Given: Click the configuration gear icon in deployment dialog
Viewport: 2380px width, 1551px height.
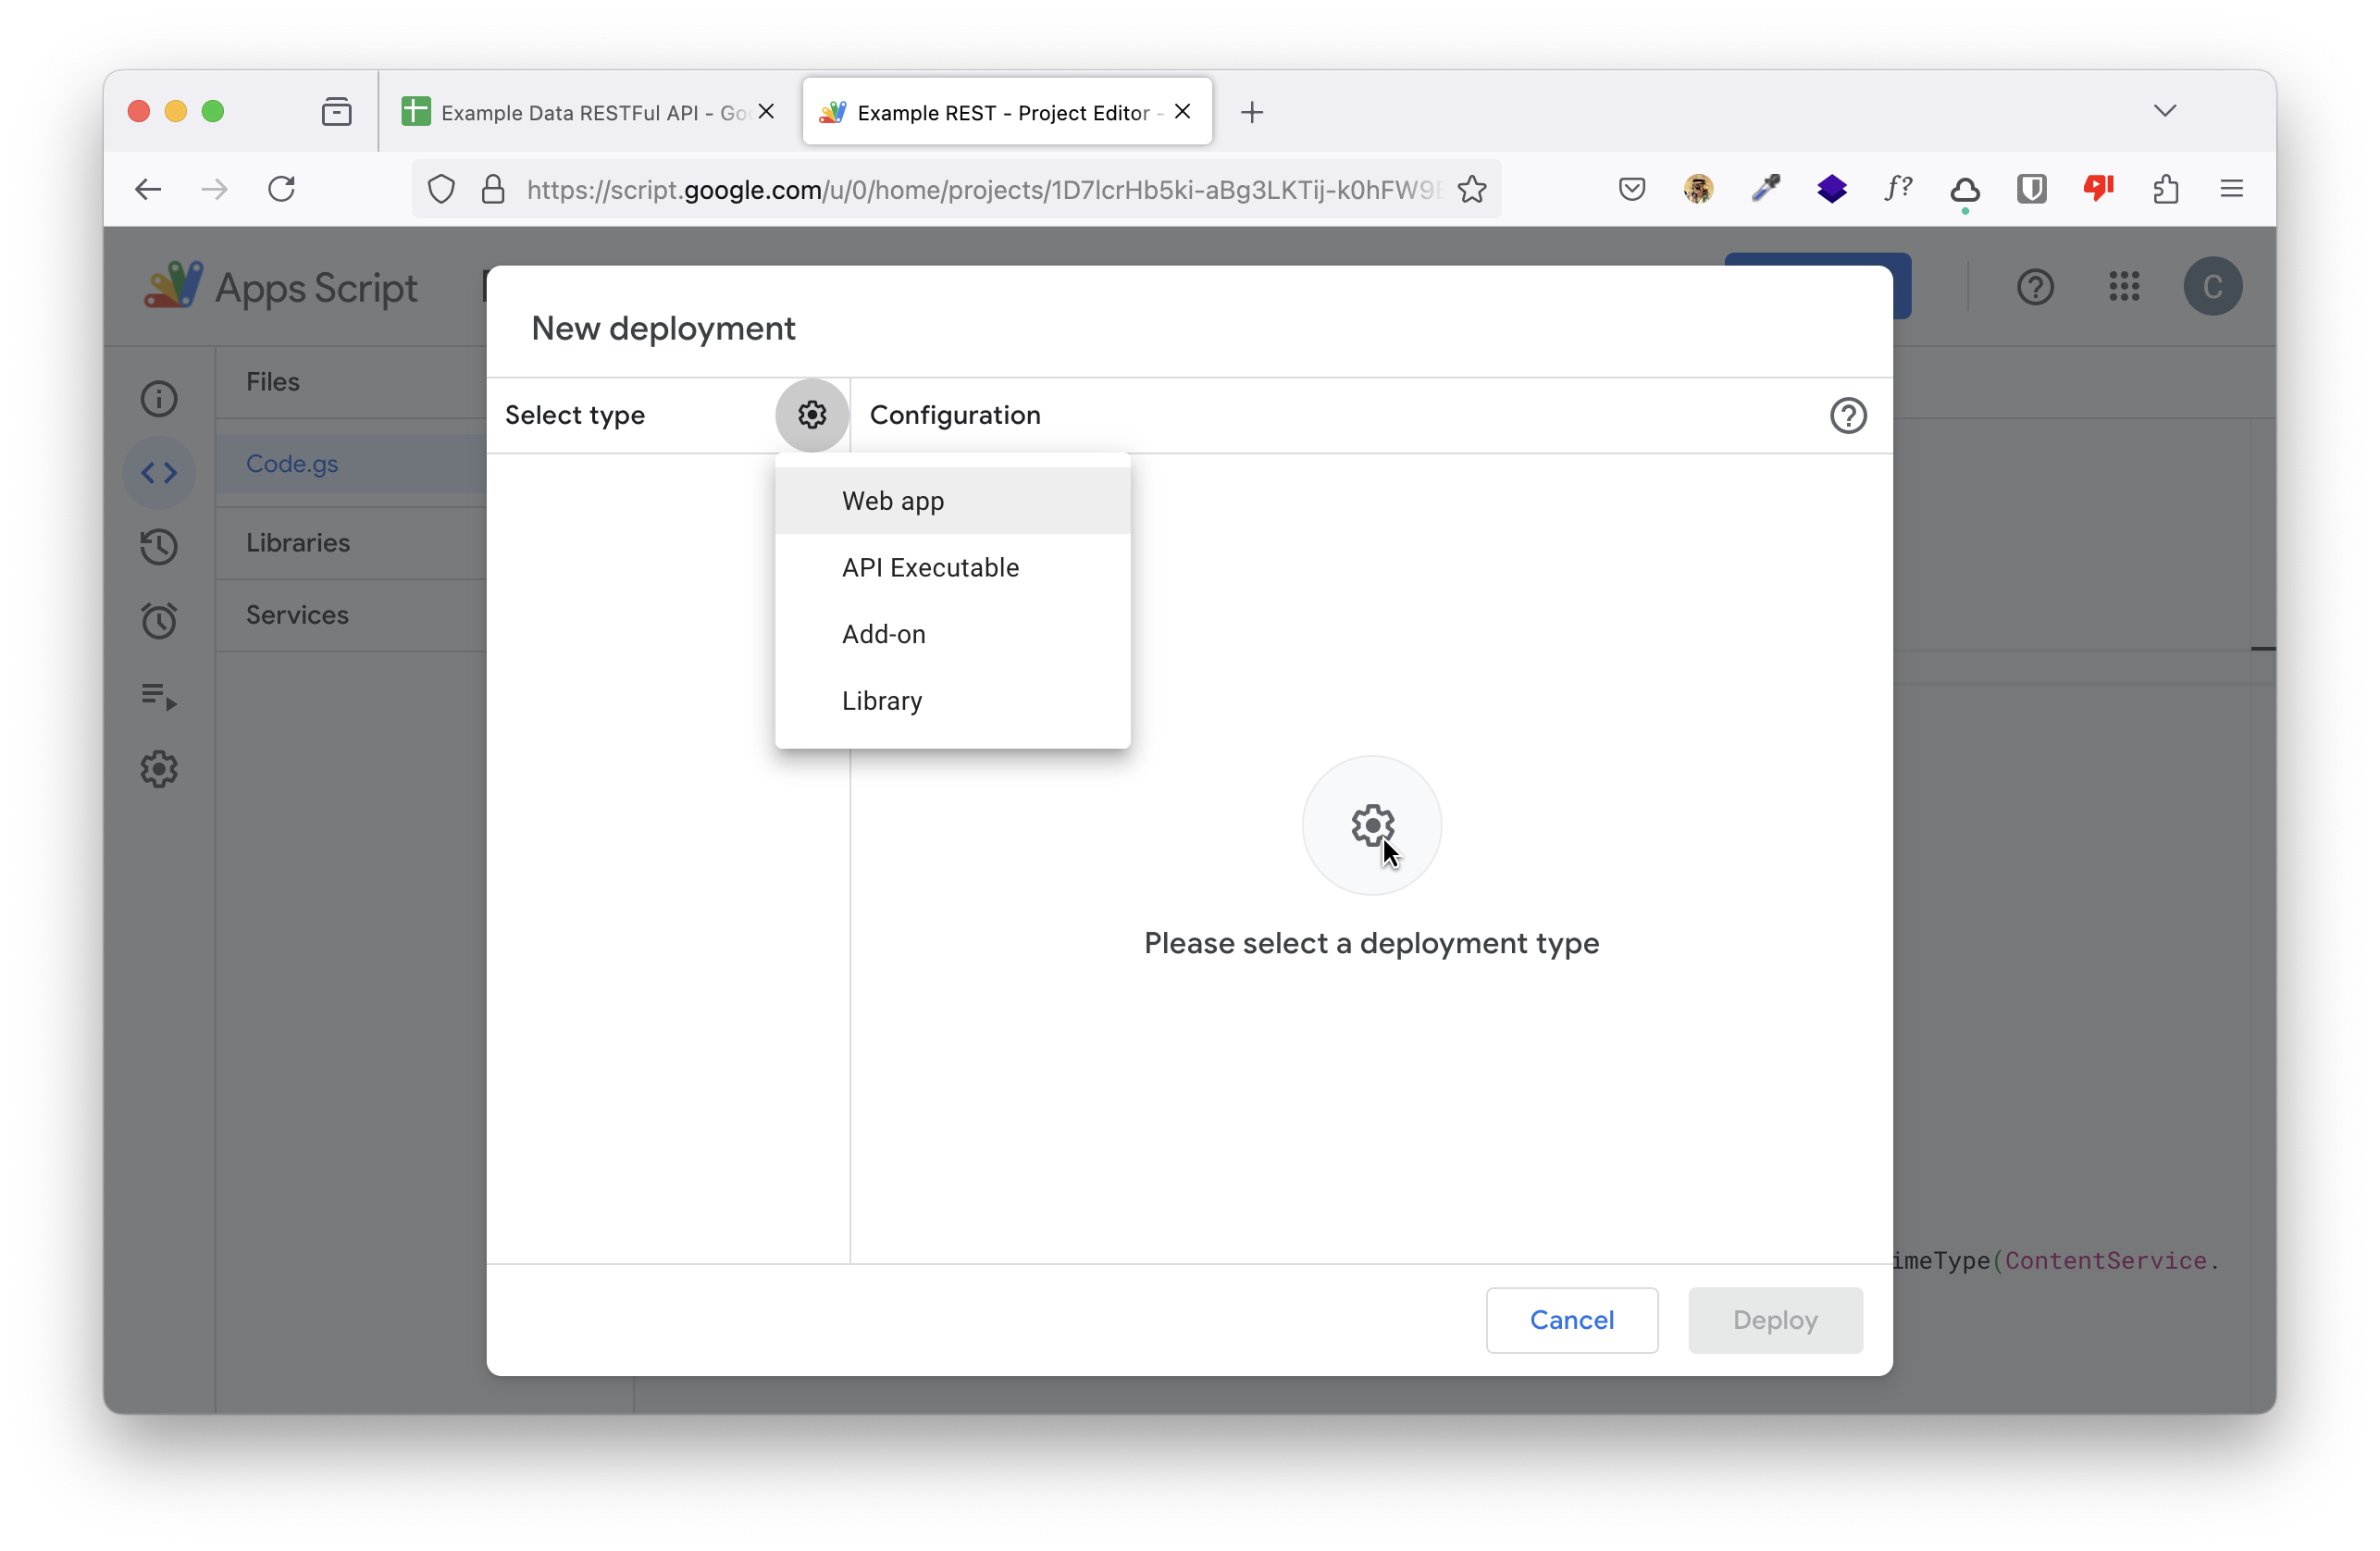Looking at the screenshot, I should coord(812,413).
